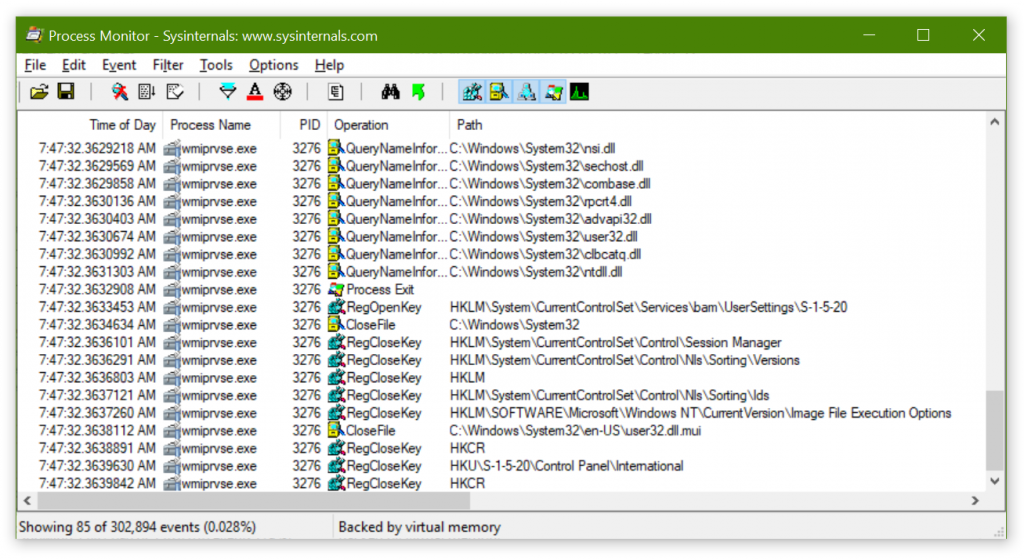Click the Backed by virtual memory status text
The image size is (1024, 560).
coord(419,527)
